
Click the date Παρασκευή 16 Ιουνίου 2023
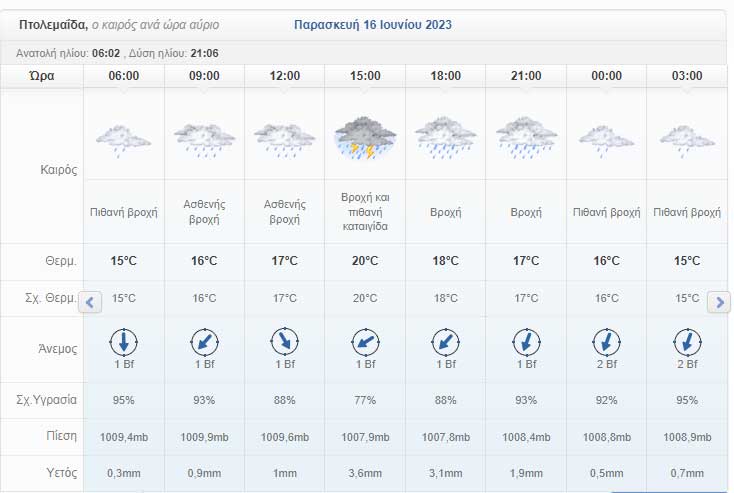373,25
